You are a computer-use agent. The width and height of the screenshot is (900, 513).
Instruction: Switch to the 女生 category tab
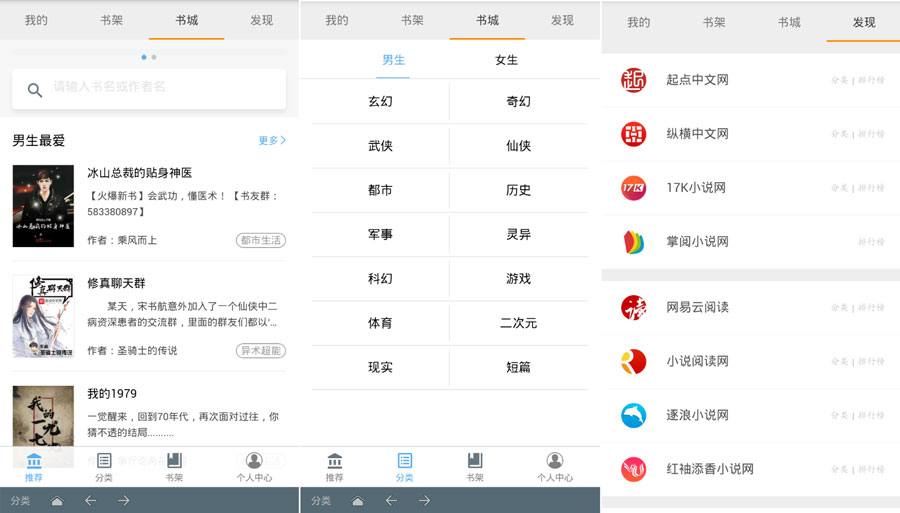(x=506, y=60)
